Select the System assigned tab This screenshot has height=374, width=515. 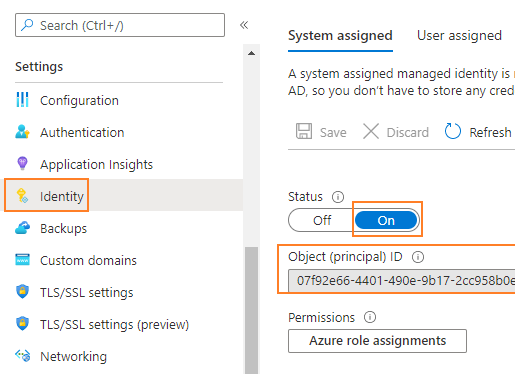tap(340, 35)
